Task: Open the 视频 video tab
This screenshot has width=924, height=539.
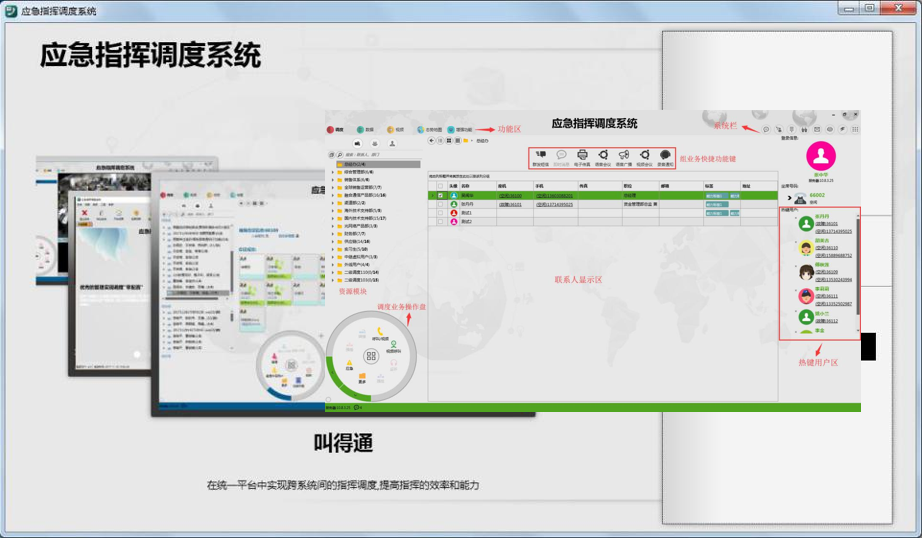Action: pos(395,130)
